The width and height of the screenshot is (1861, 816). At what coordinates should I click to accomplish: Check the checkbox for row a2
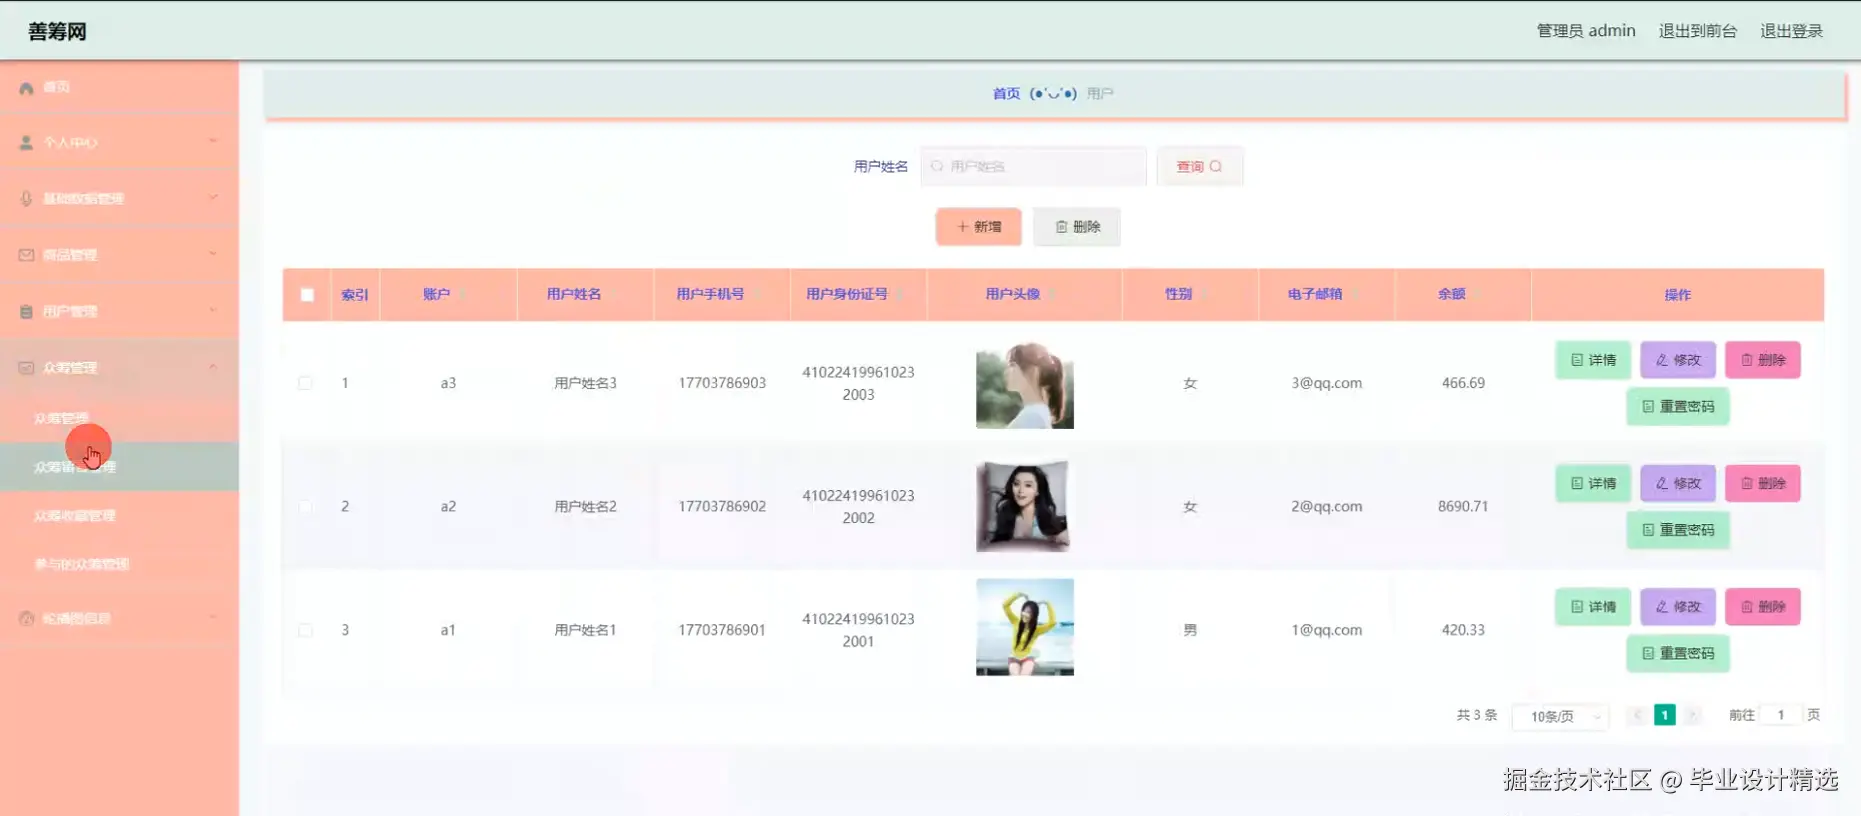tap(305, 507)
